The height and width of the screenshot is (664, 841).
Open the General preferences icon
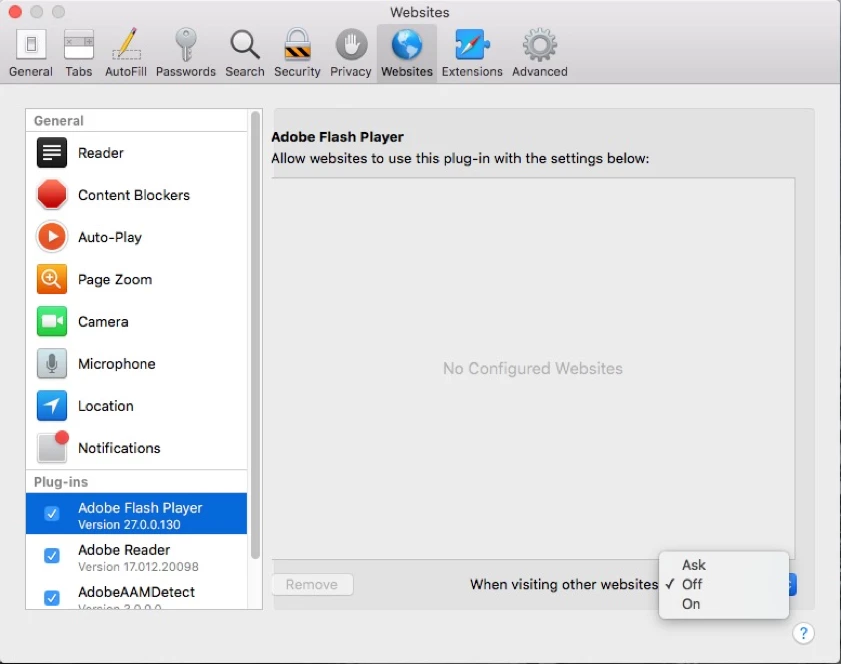31,45
